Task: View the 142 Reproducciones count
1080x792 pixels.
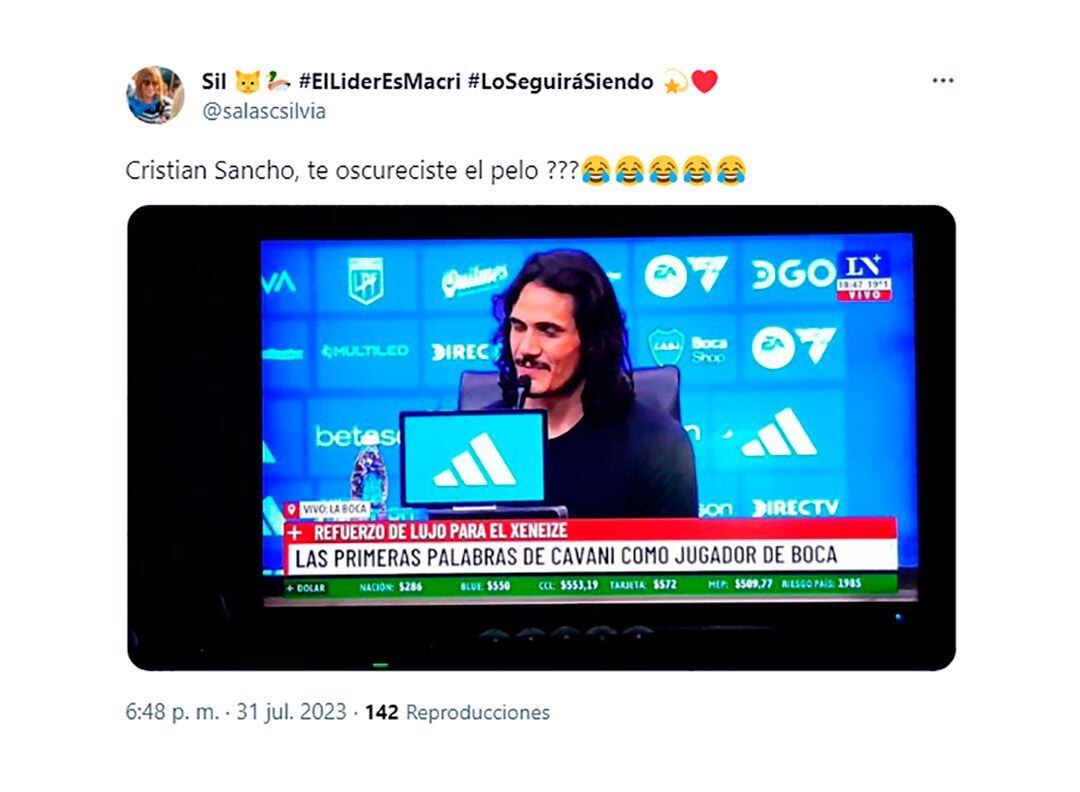Action: coord(457,711)
